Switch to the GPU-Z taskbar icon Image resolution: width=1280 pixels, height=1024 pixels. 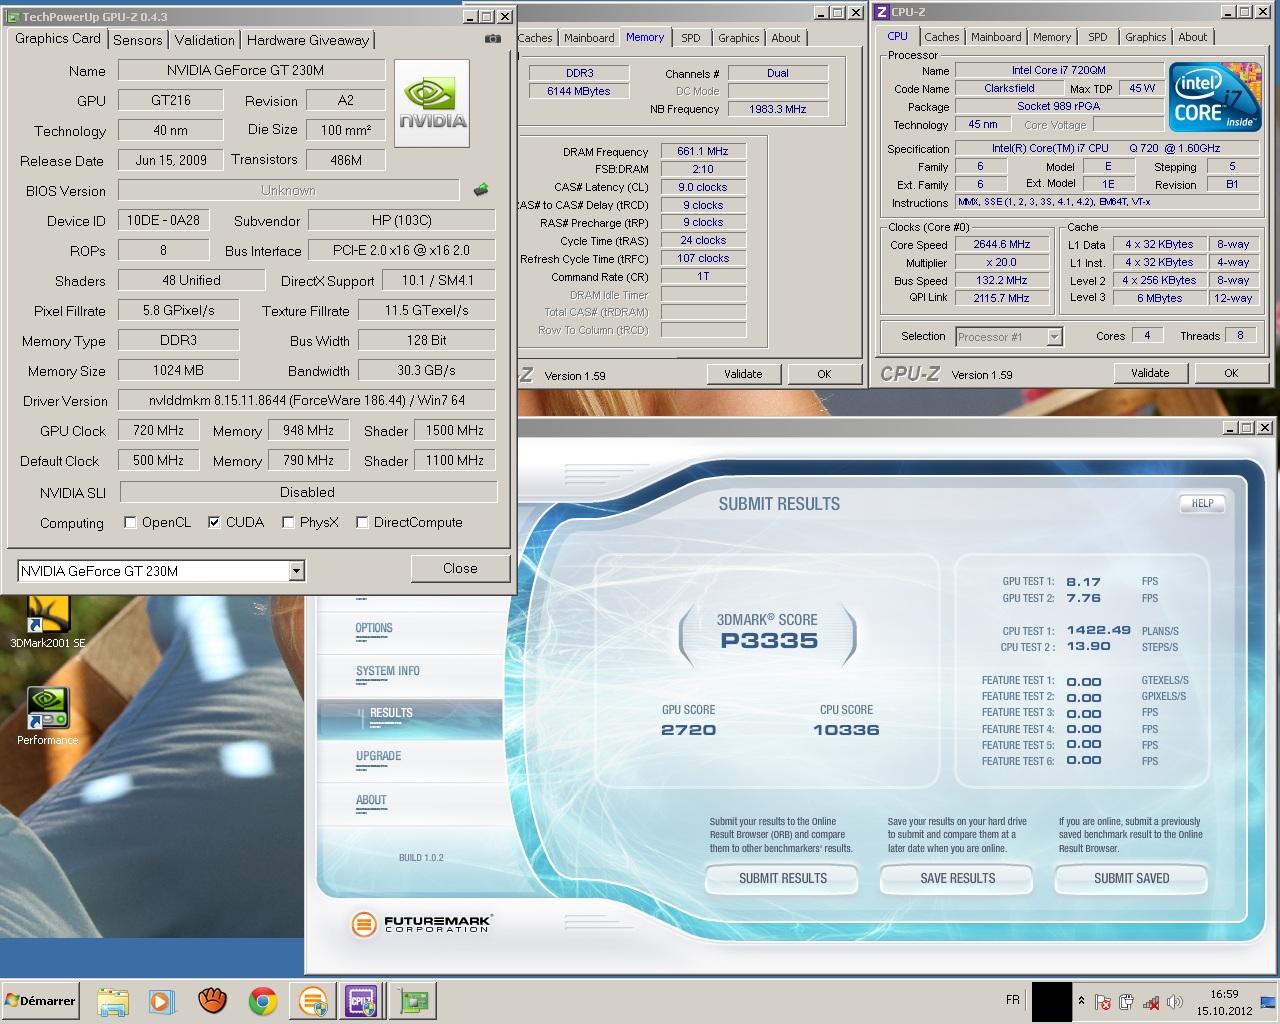412,1001
